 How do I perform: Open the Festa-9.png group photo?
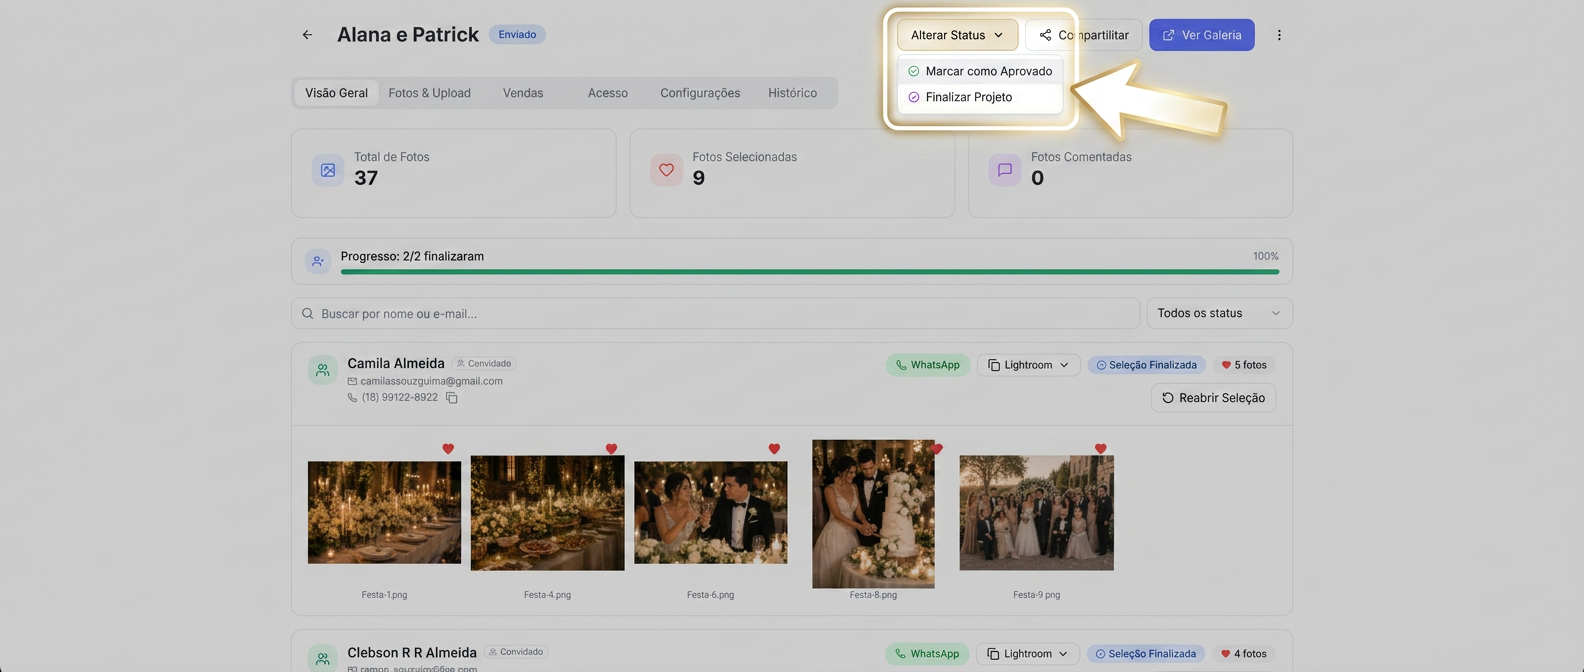pyautogui.click(x=1036, y=513)
